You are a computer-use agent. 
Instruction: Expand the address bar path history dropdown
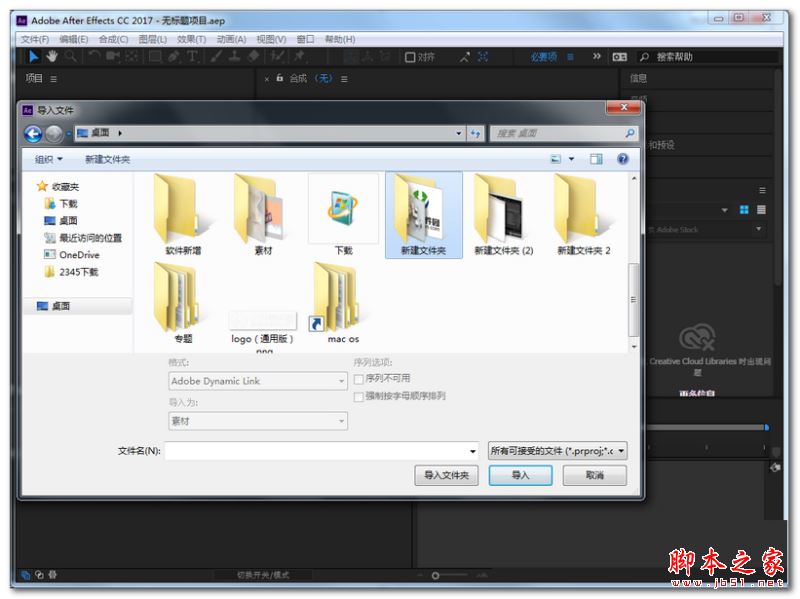tap(459, 134)
